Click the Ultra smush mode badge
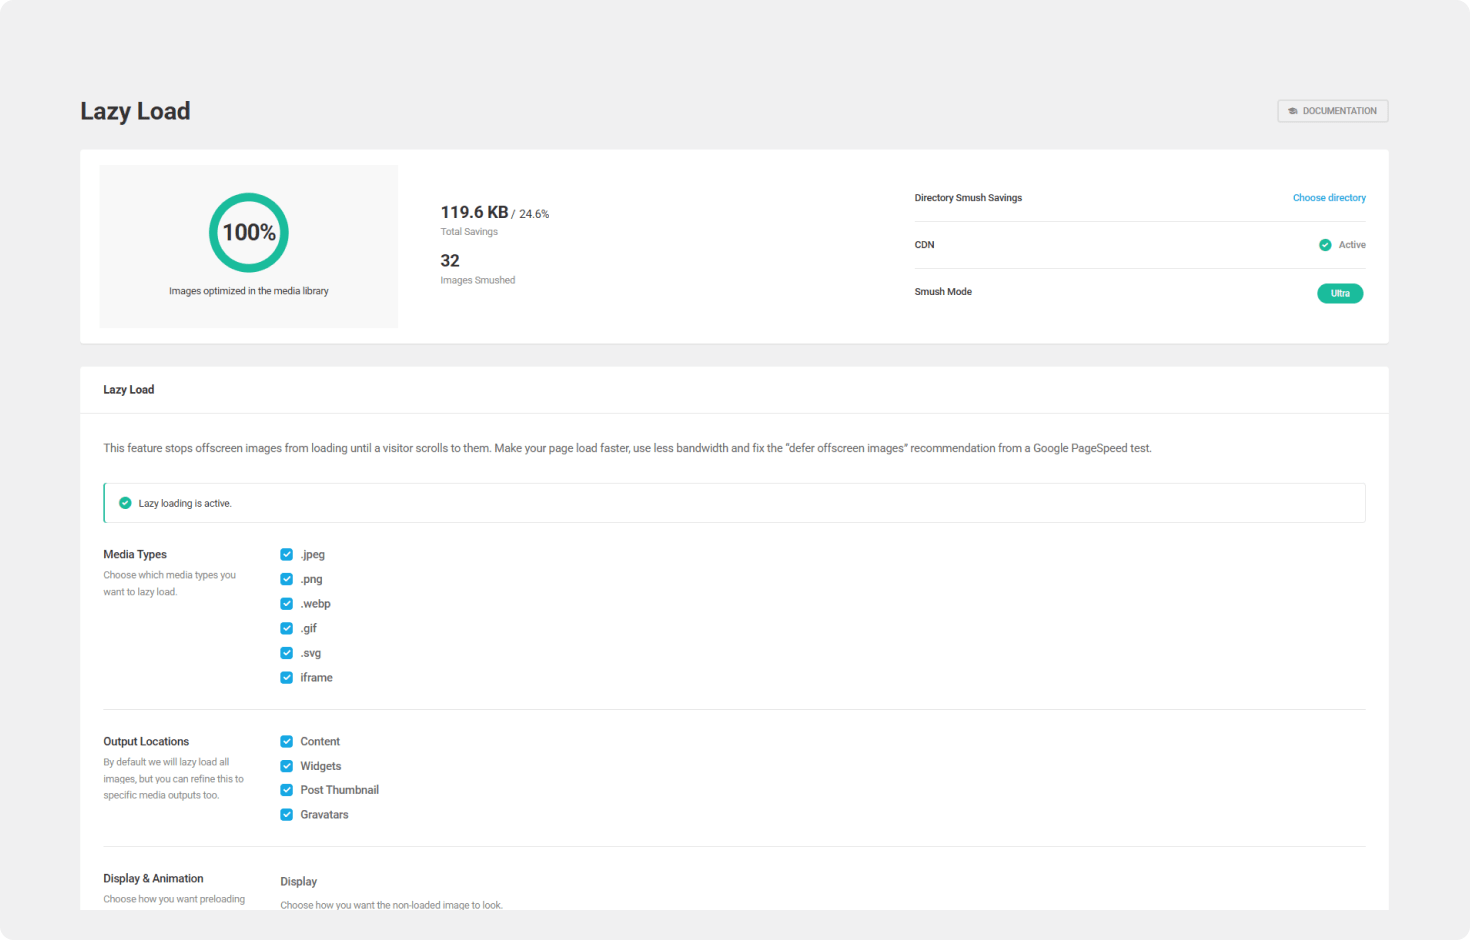Viewport: 1470px width, 940px height. [1339, 293]
